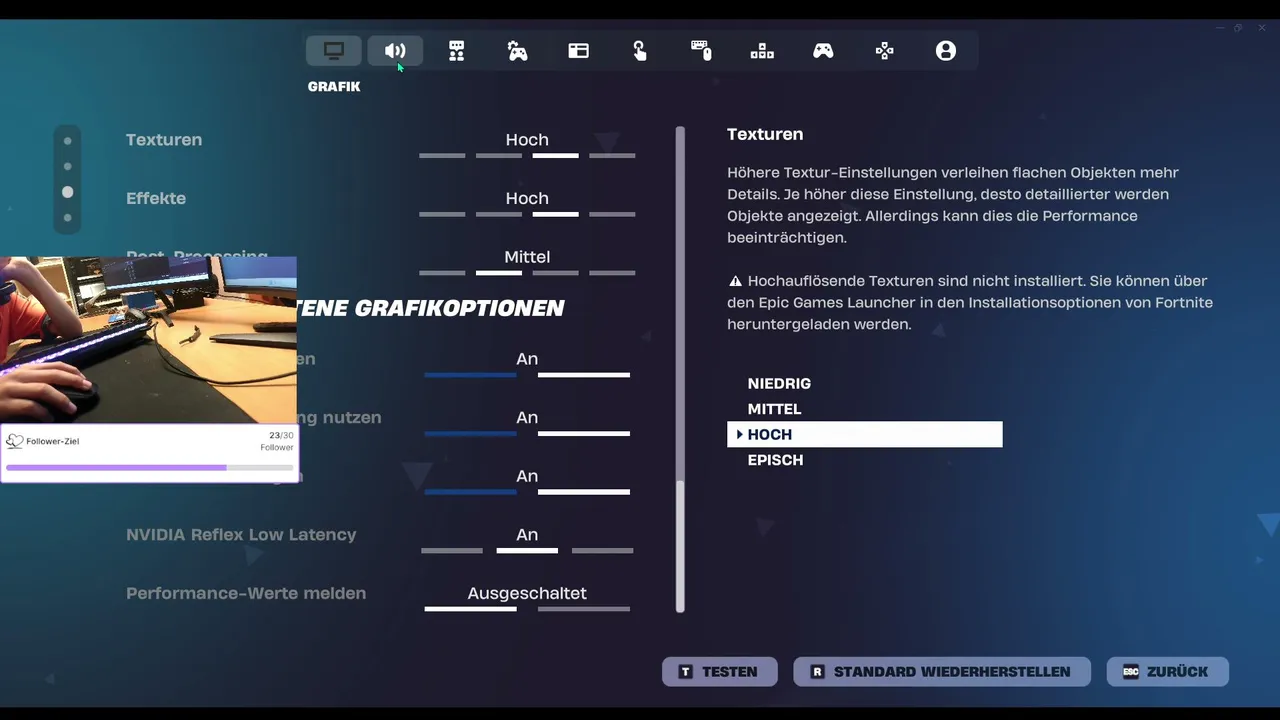
Task: Click the heart icon beside Follower-Ziel
Action: coord(15,441)
